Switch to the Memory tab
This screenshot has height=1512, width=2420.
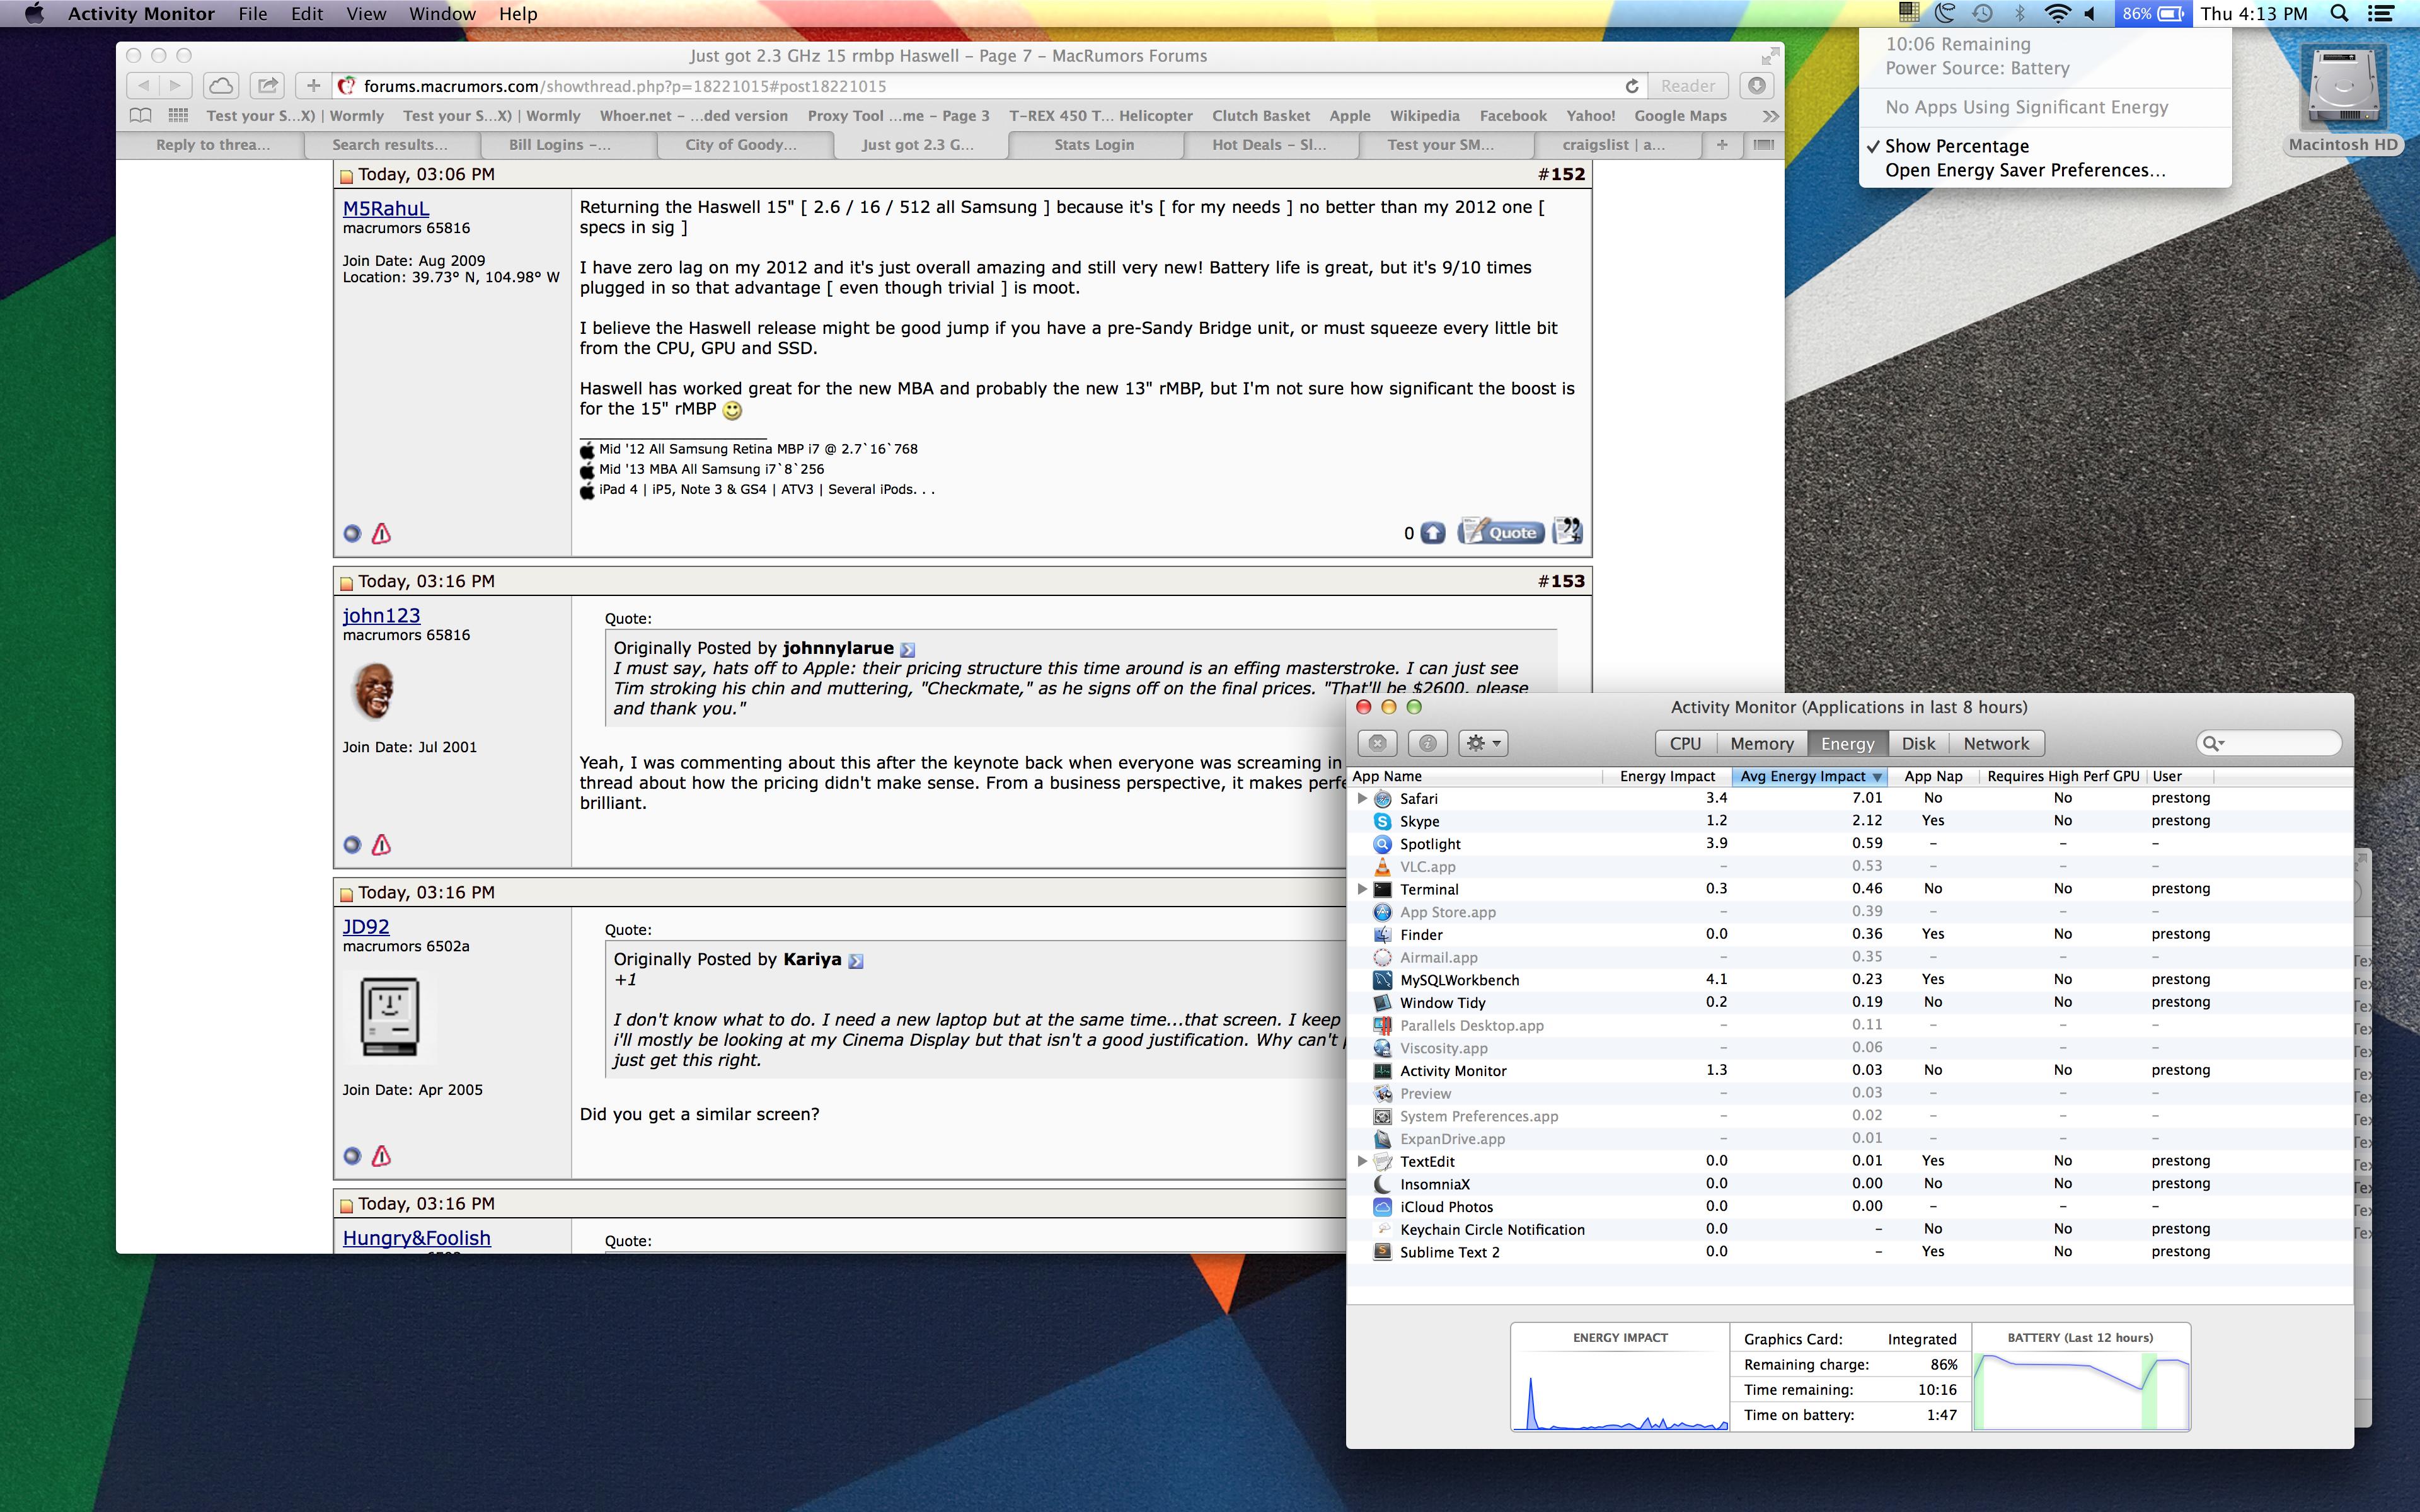[1761, 743]
